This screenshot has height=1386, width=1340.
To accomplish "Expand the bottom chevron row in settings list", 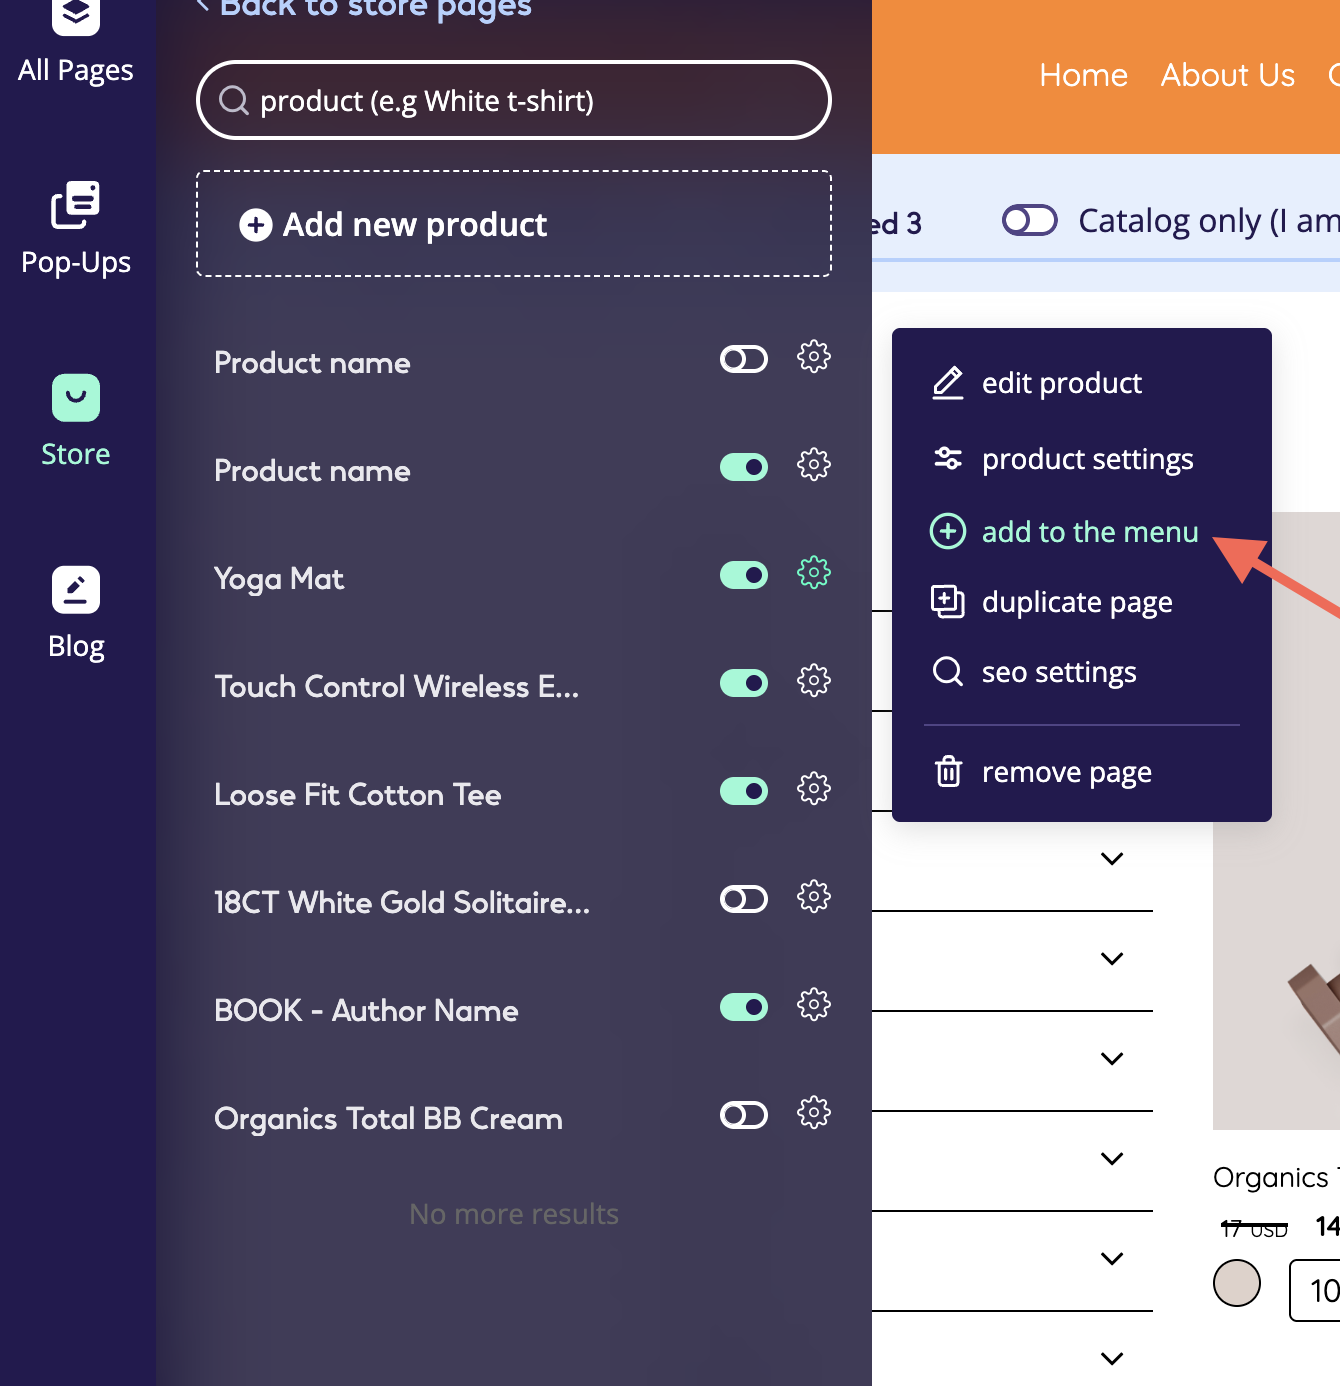I will pyautogui.click(x=1112, y=1359).
